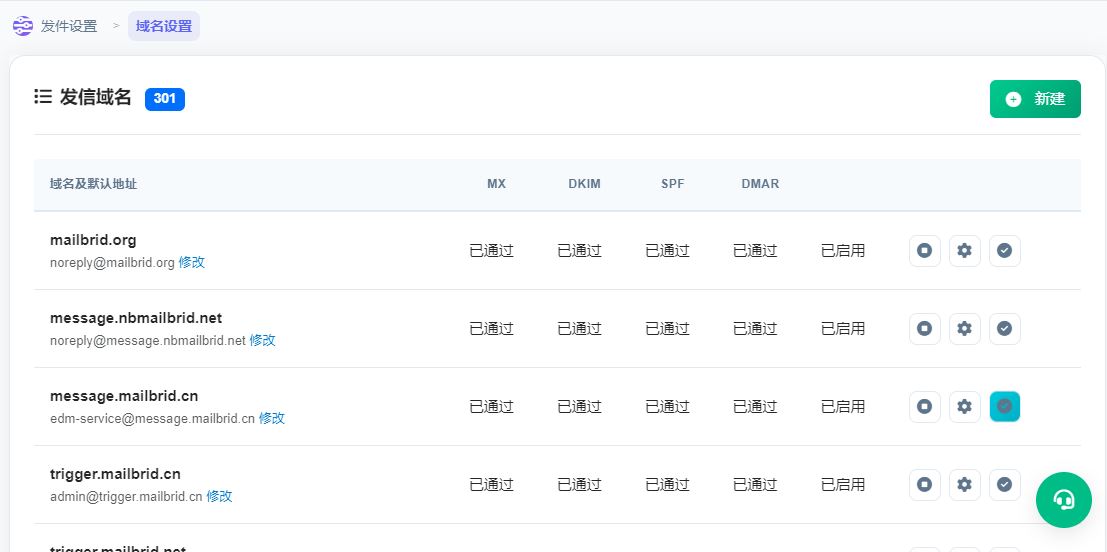Stop the message.mailbrid.cn domain
Screen dimensions: 1107x552
coord(925,407)
